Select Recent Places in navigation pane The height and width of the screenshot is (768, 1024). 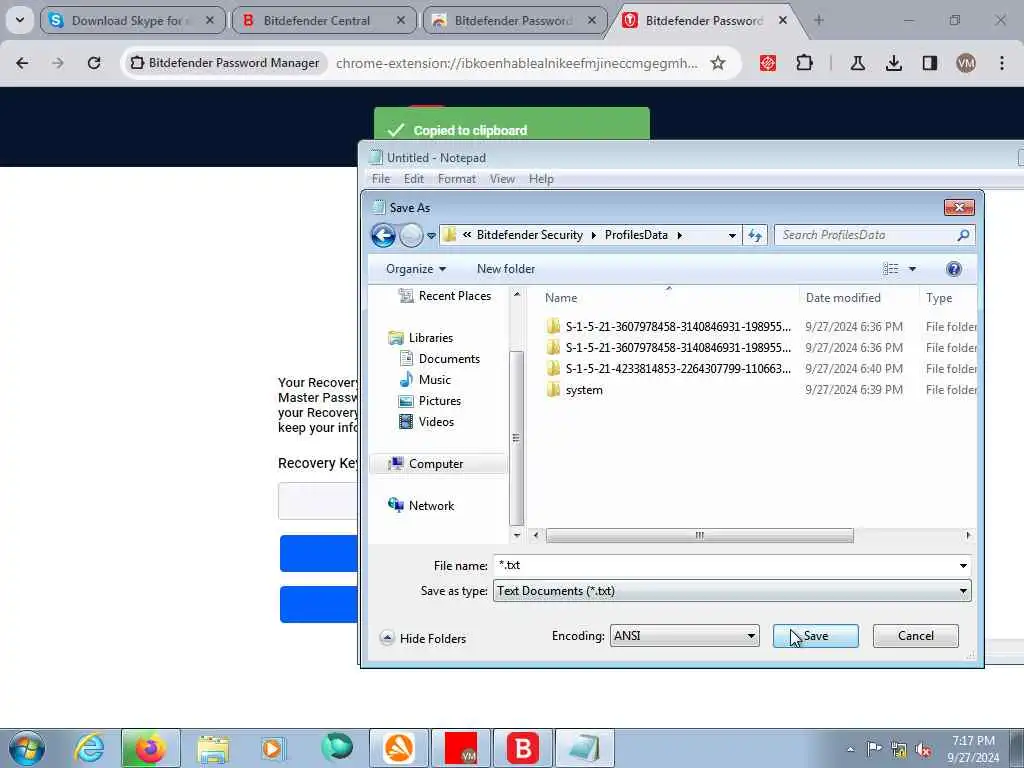point(445,296)
